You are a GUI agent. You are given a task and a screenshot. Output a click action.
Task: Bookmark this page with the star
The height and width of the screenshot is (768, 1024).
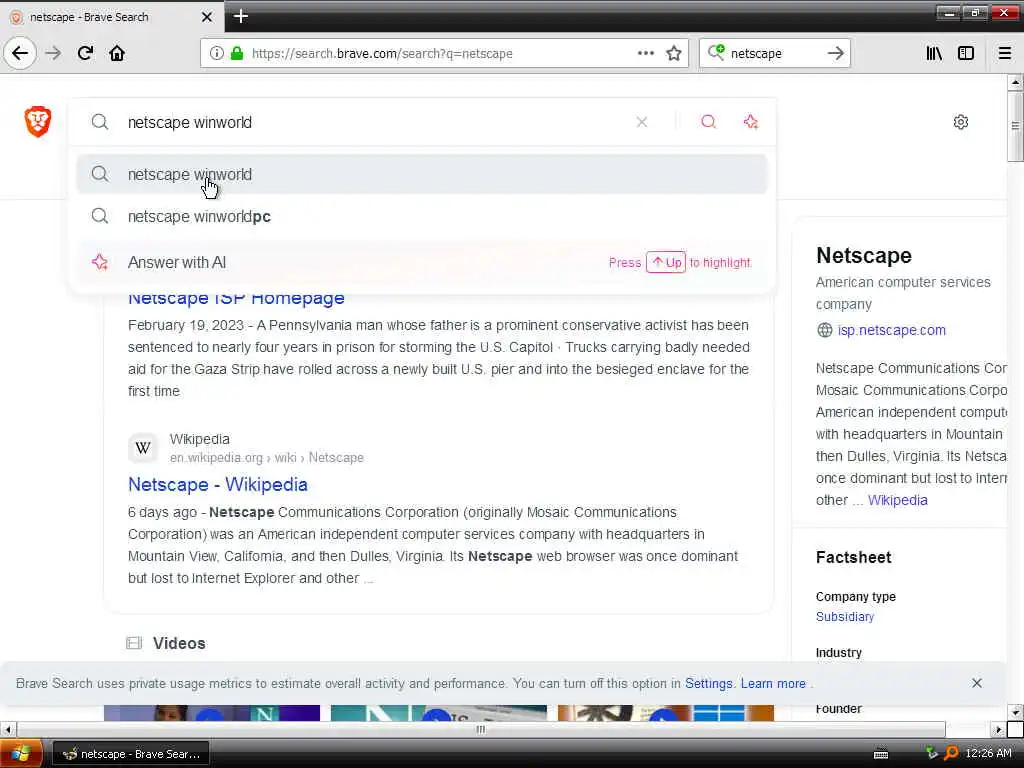tap(674, 53)
